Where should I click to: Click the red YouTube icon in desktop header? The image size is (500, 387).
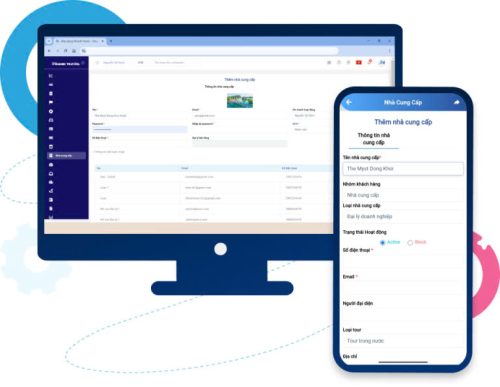click(359, 62)
